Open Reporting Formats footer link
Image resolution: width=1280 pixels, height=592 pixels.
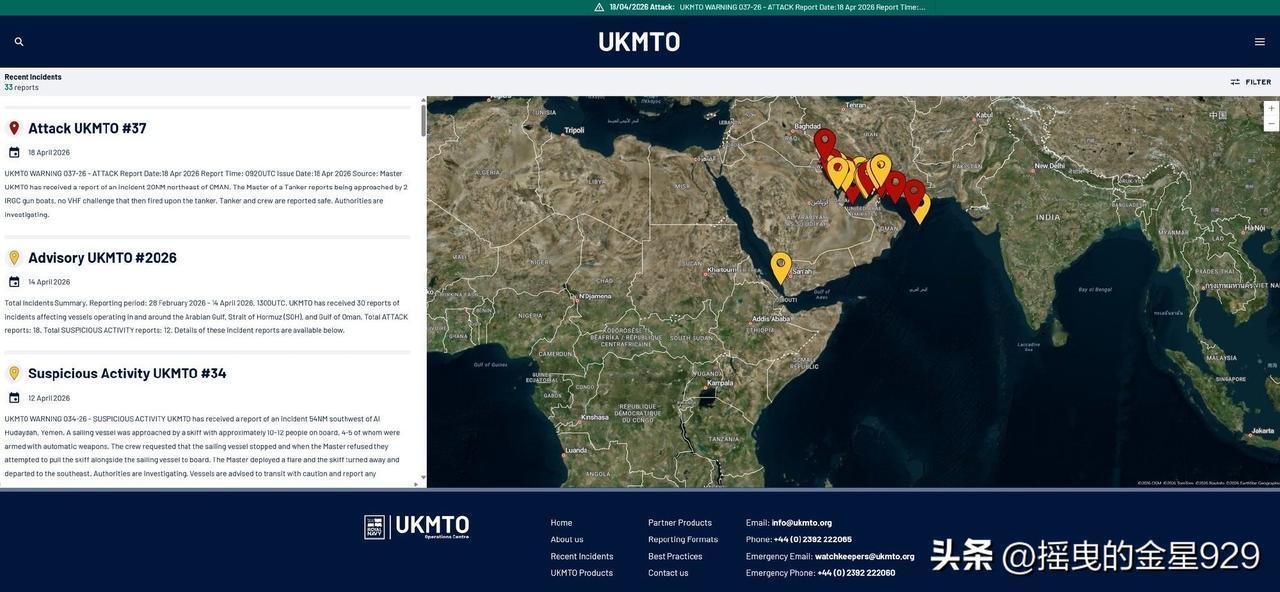coord(683,540)
